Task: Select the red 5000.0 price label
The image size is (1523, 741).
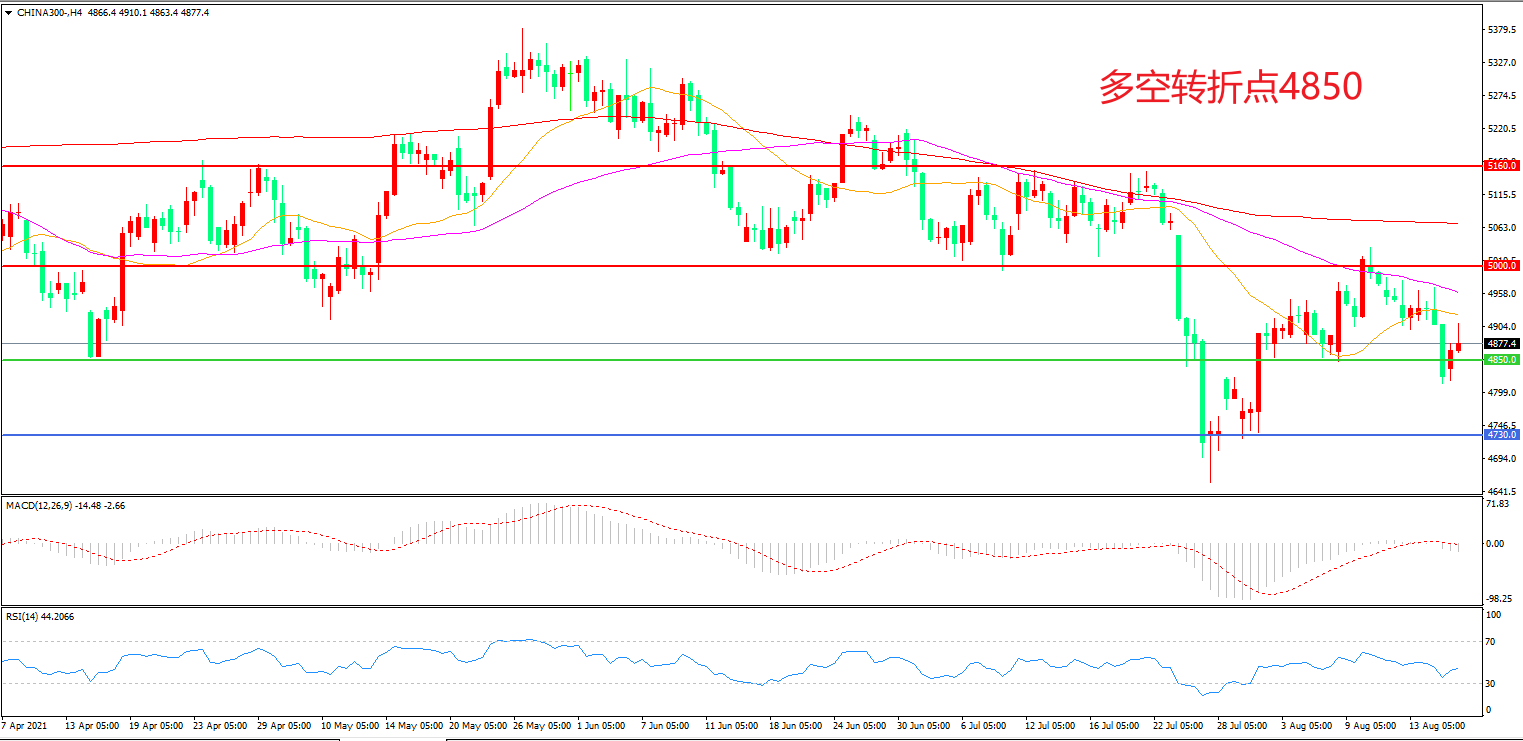Action: 1502,266
